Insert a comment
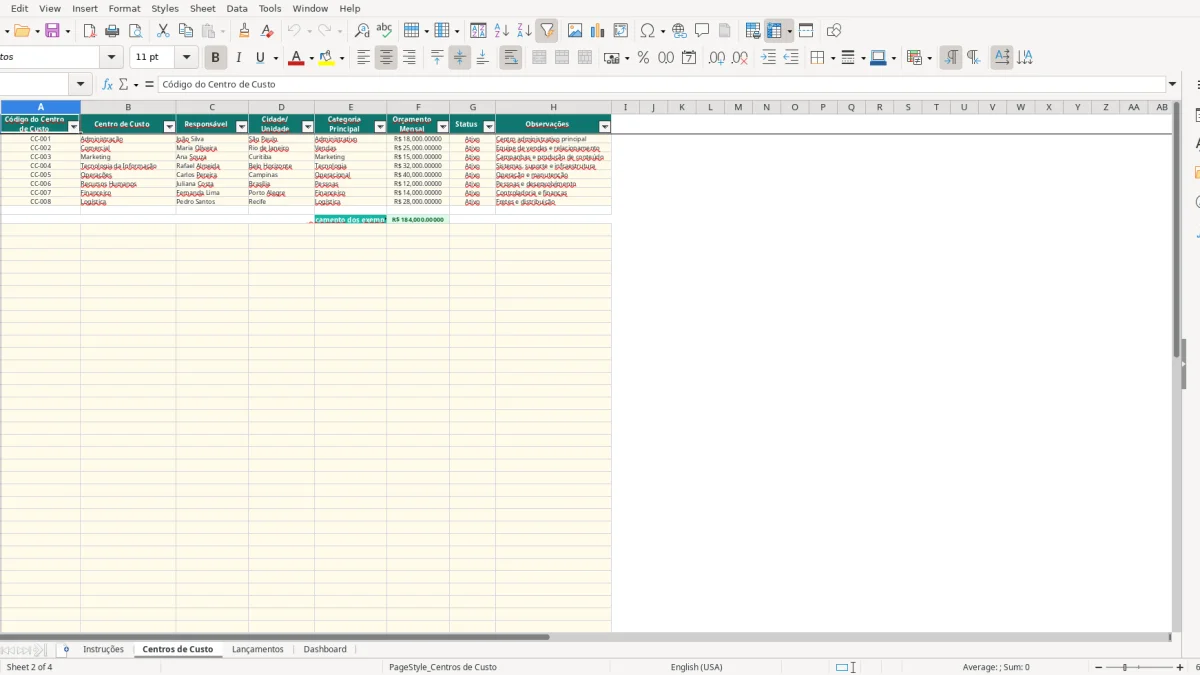This screenshot has height=675, width=1200. (x=702, y=31)
